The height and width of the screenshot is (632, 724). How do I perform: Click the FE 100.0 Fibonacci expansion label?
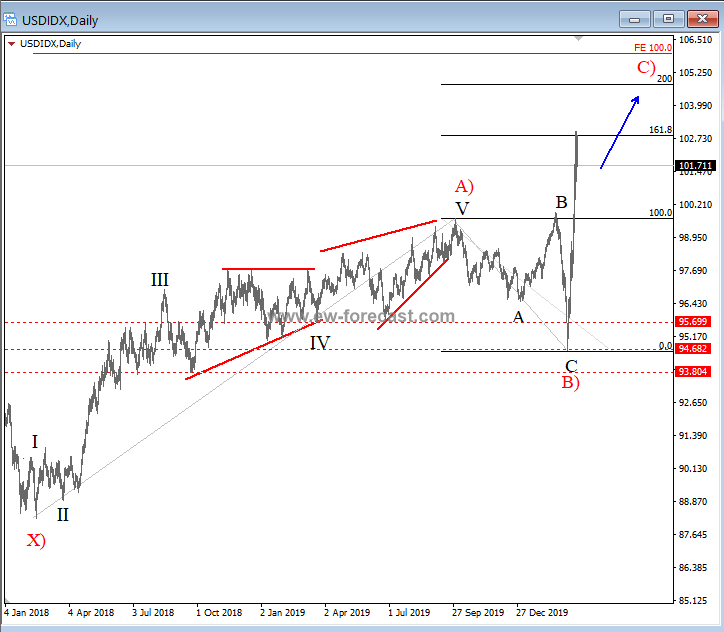[652, 47]
